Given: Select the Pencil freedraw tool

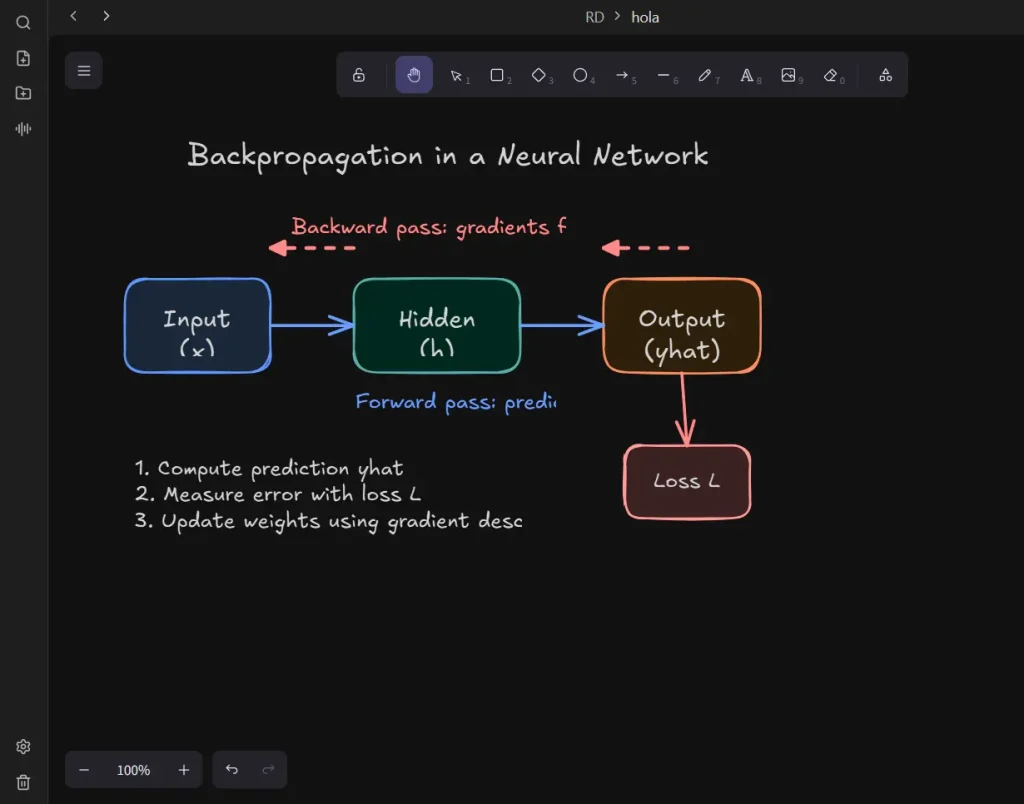Looking at the screenshot, I should point(705,75).
